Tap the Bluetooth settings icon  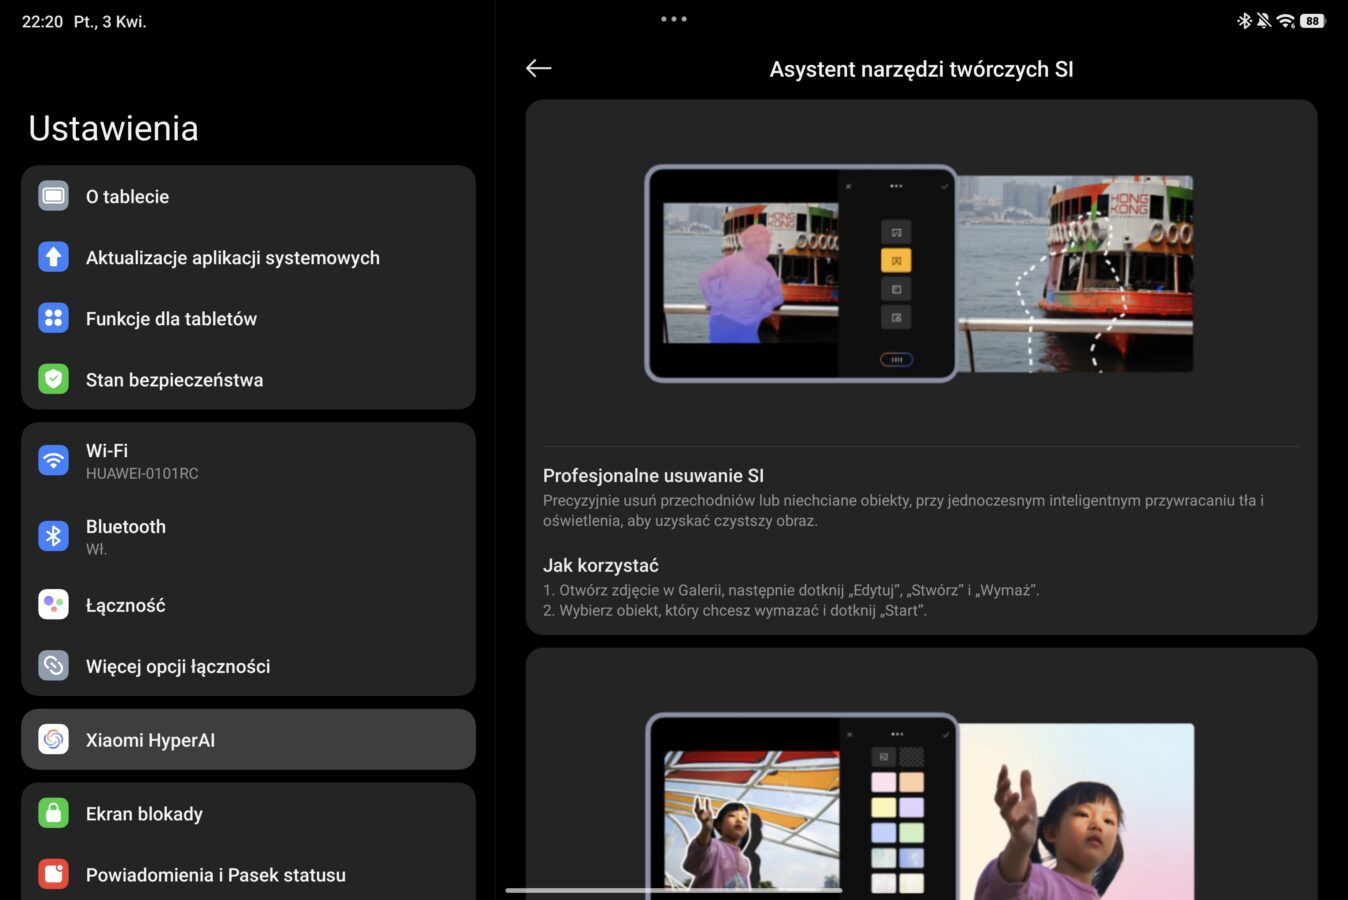click(54, 536)
